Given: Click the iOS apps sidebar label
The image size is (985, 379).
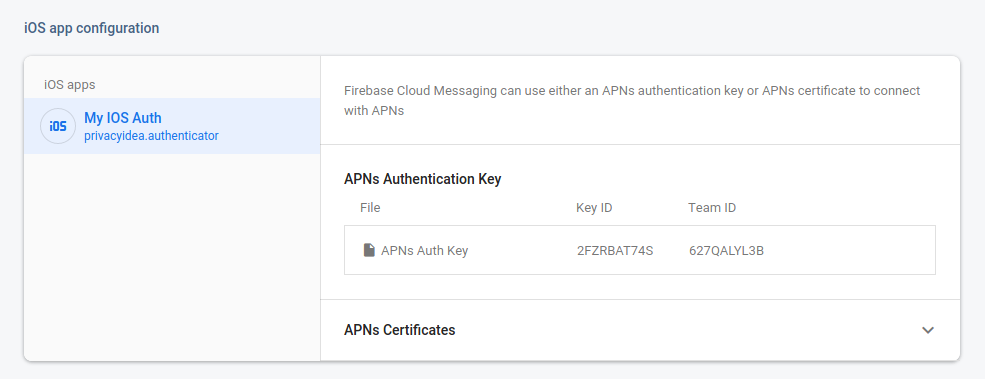Looking at the screenshot, I should 70,84.
